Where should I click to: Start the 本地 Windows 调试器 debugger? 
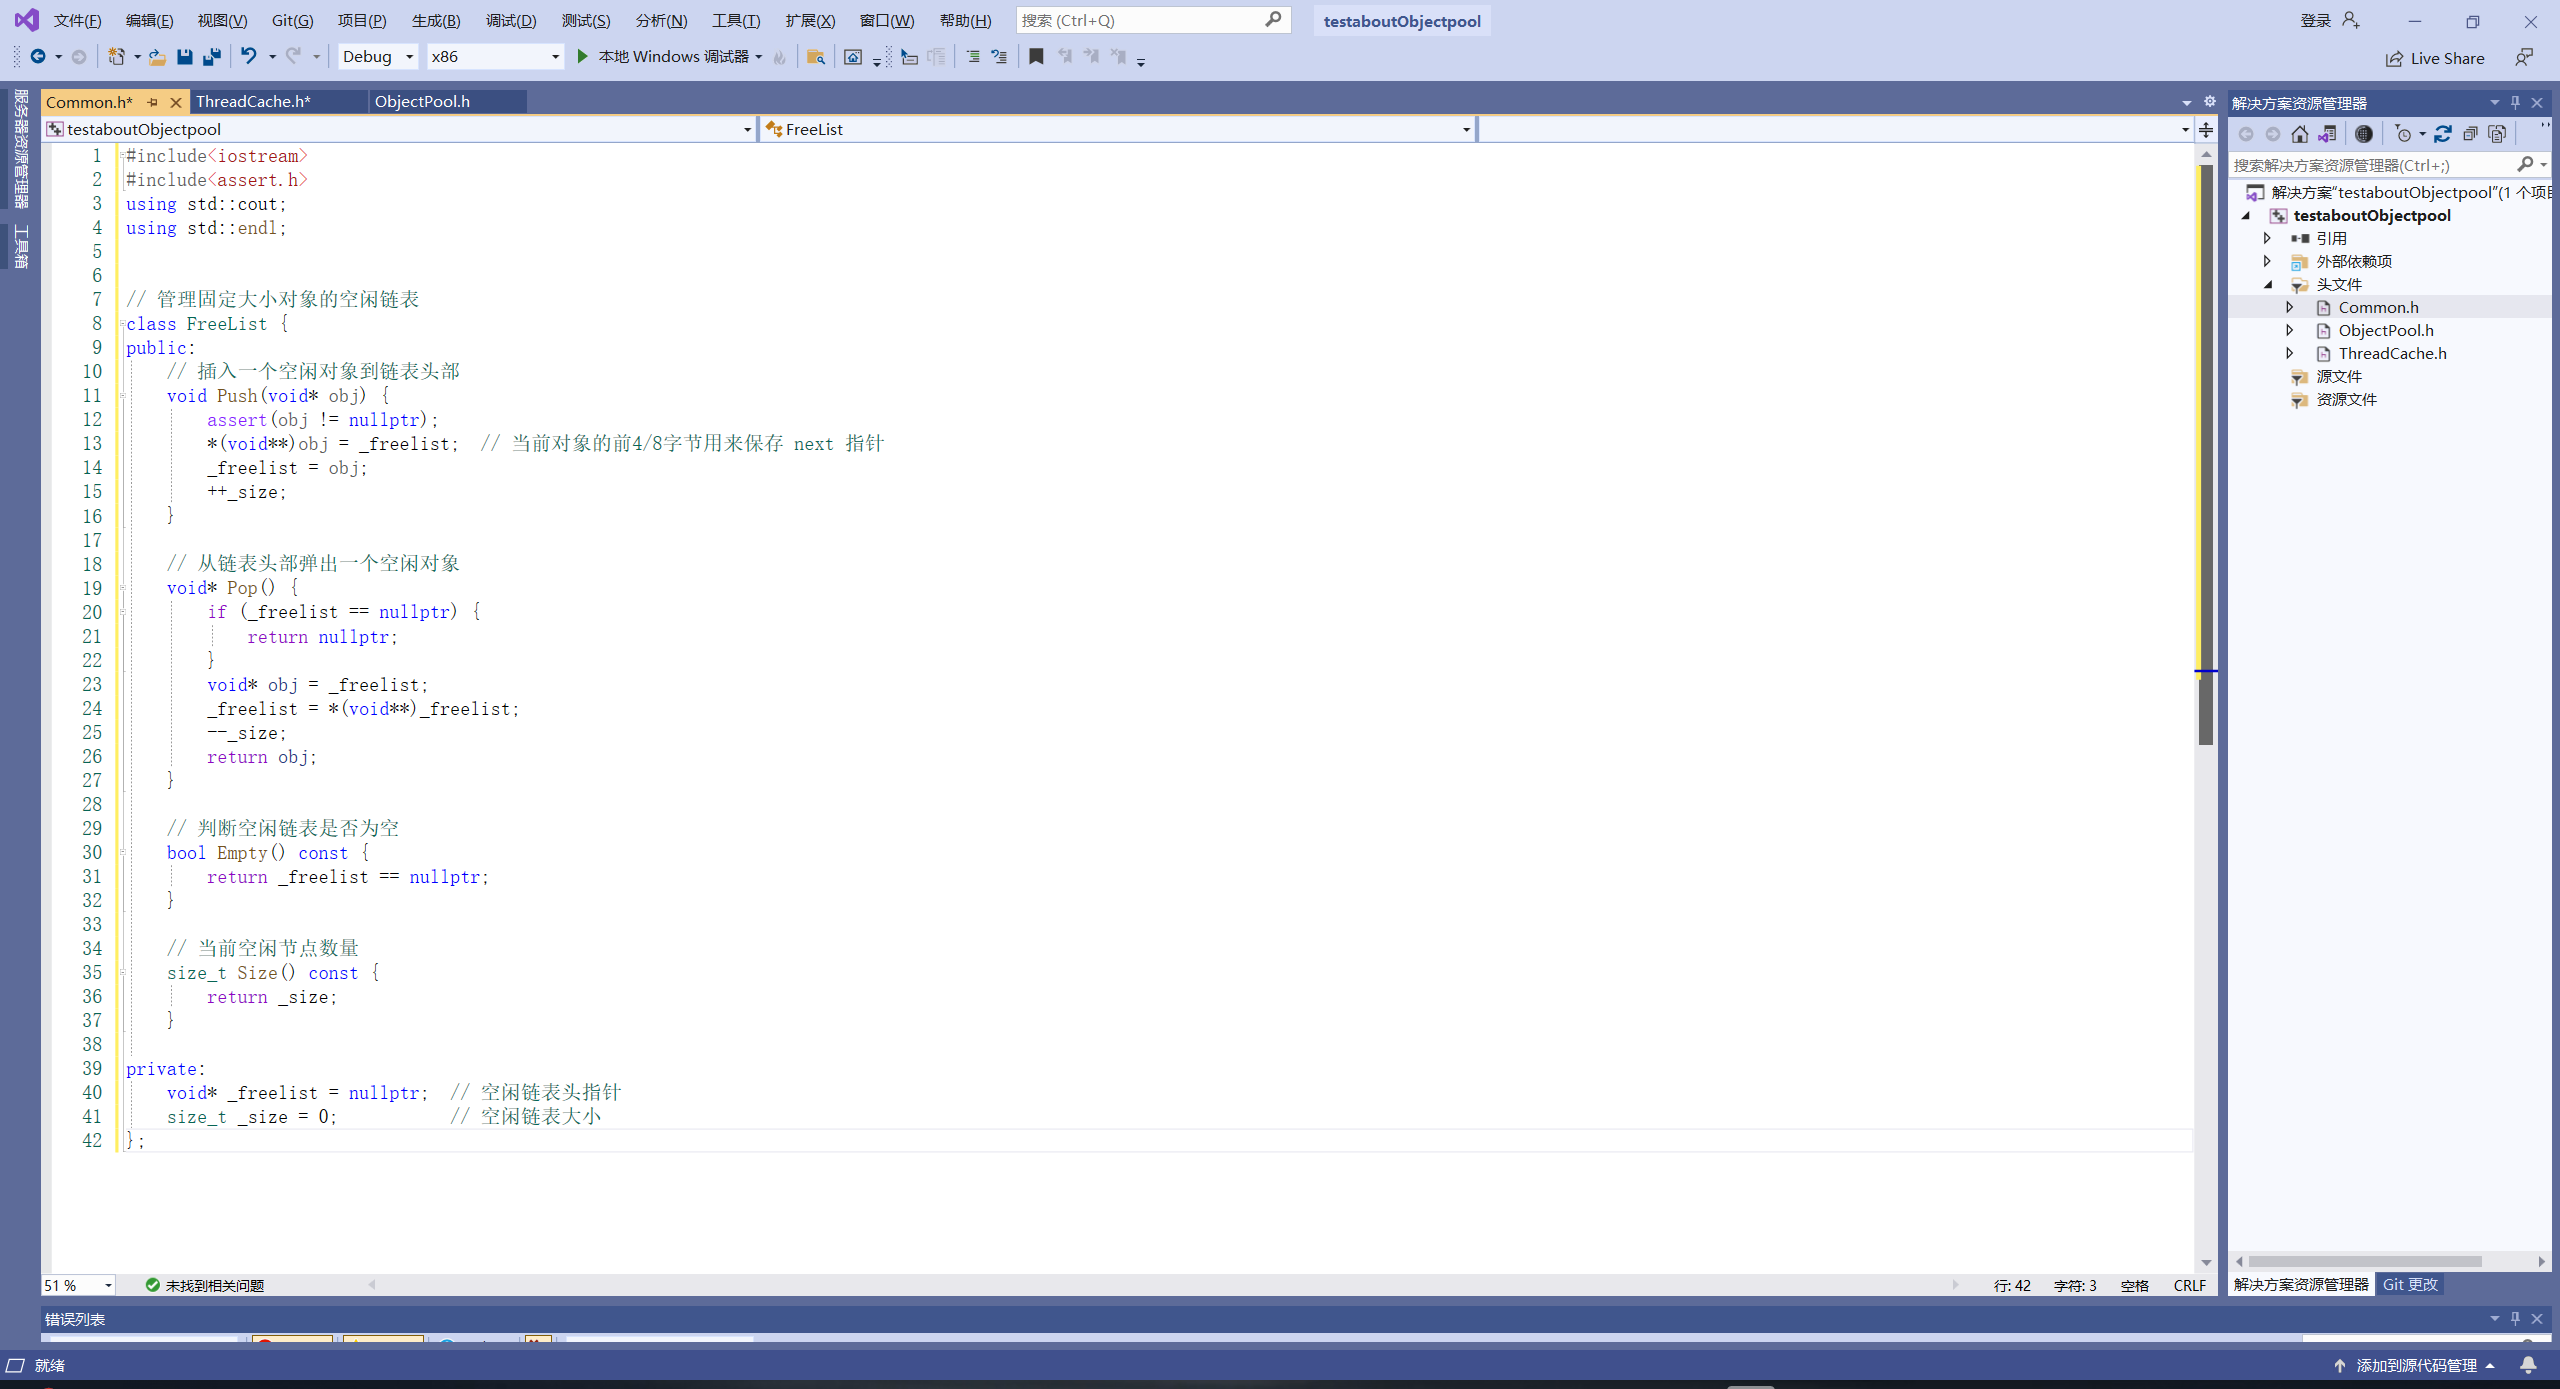670,56
